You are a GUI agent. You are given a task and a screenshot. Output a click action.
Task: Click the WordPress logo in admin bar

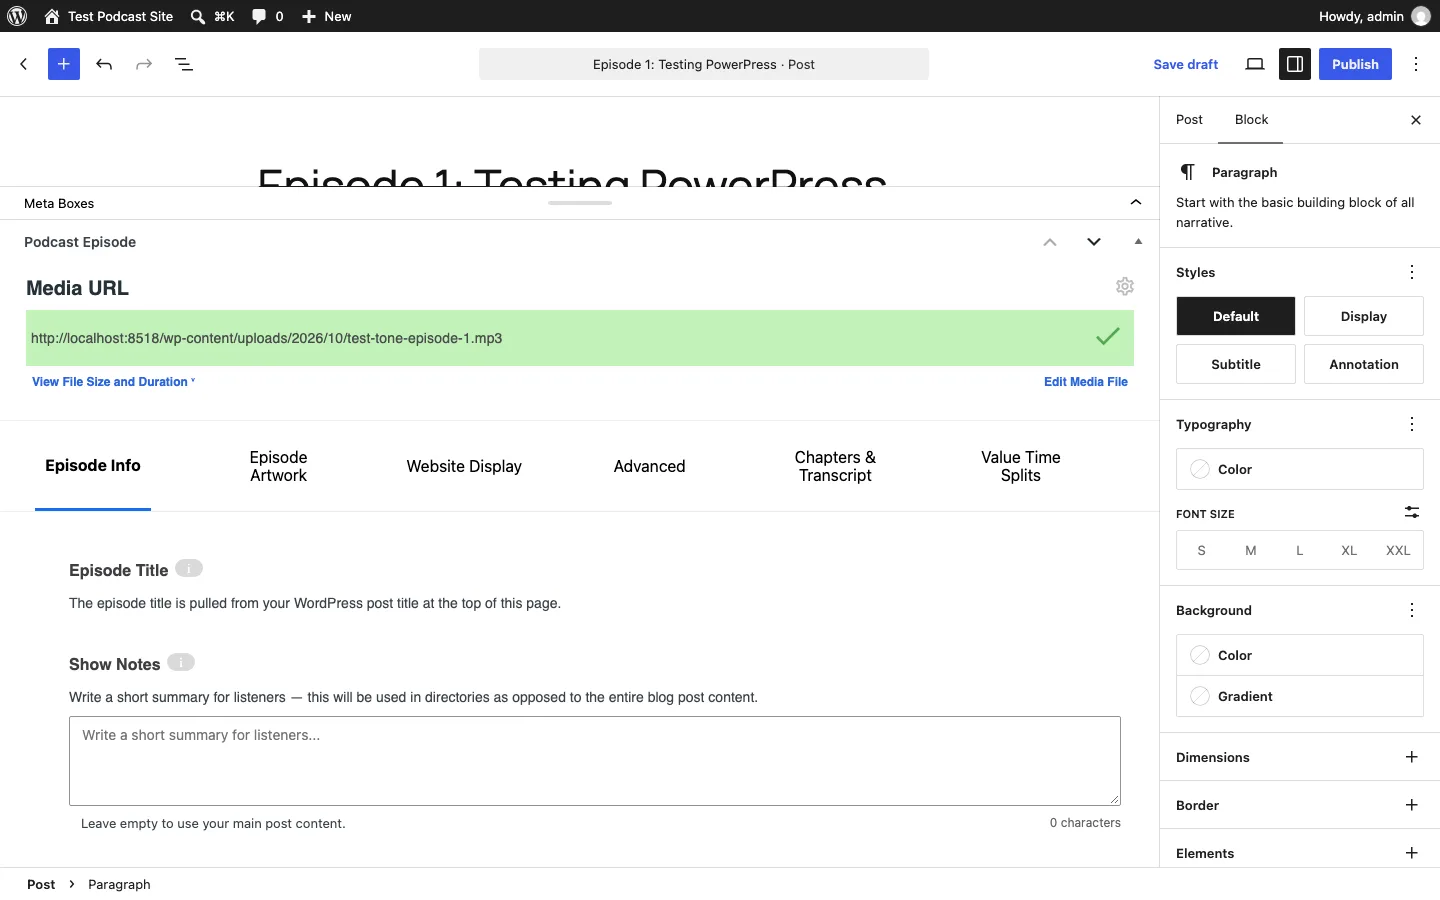tap(17, 16)
